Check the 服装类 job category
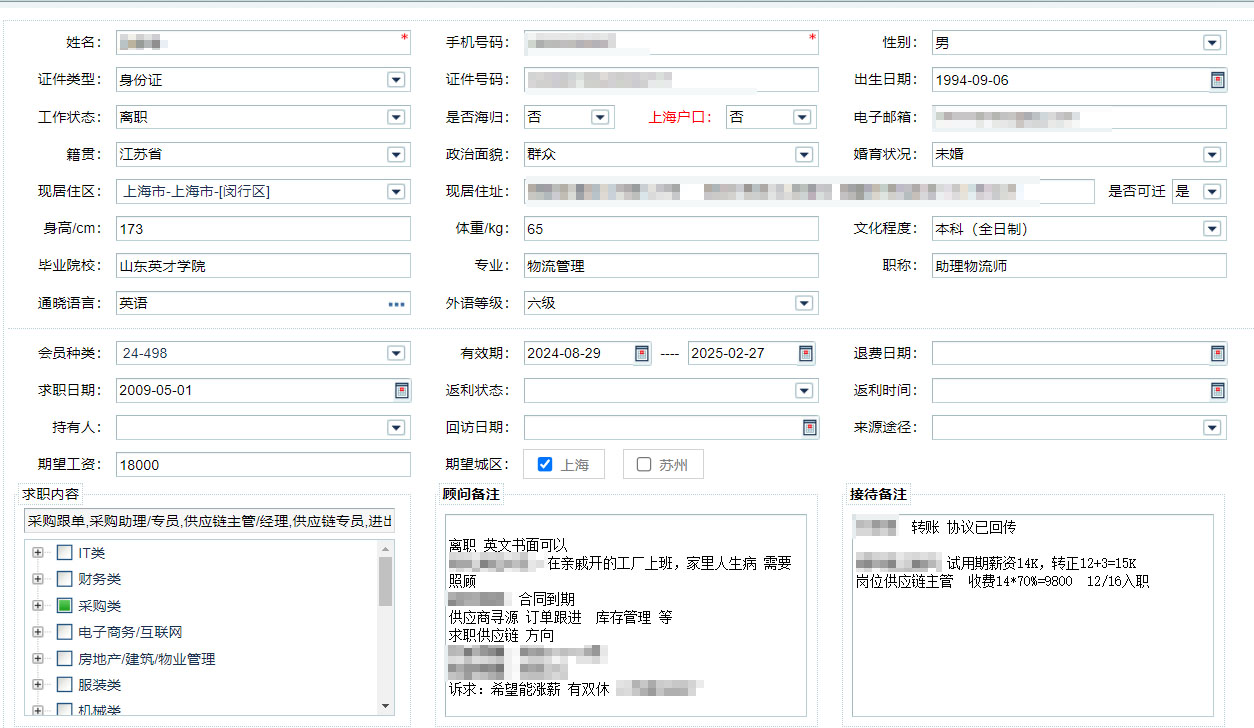This screenshot has width=1254, height=728. coord(64,685)
